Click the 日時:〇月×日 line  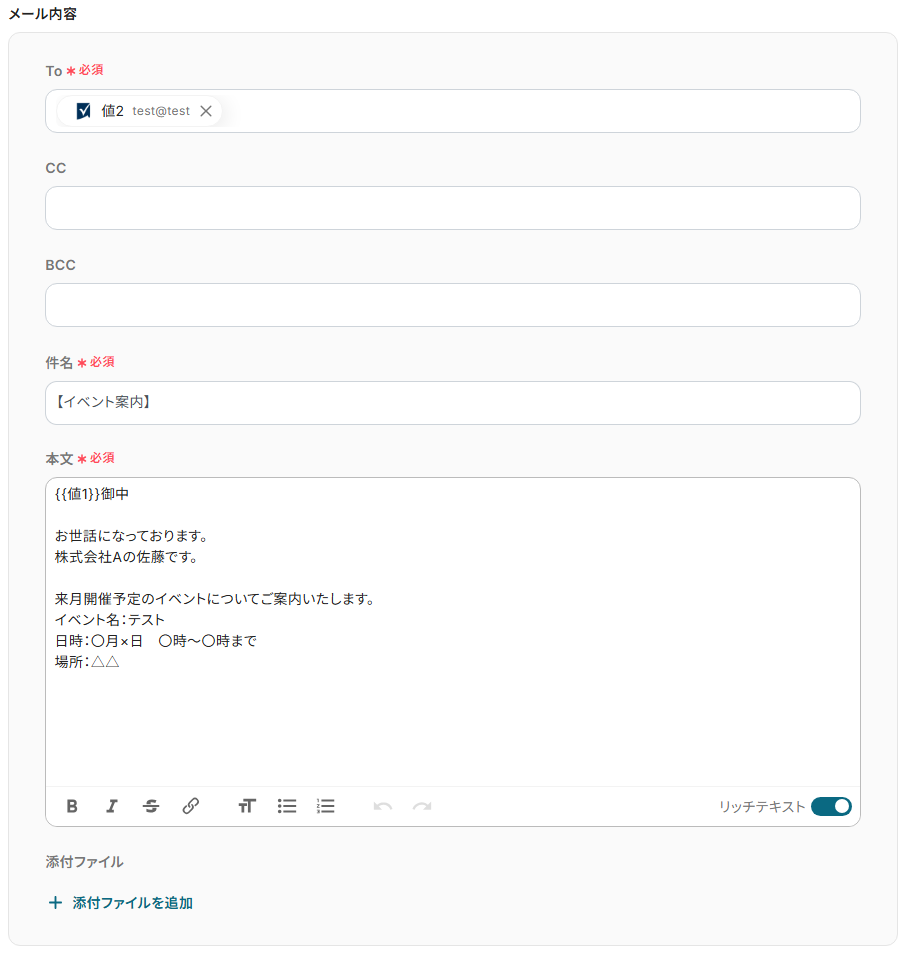[x=156, y=641]
